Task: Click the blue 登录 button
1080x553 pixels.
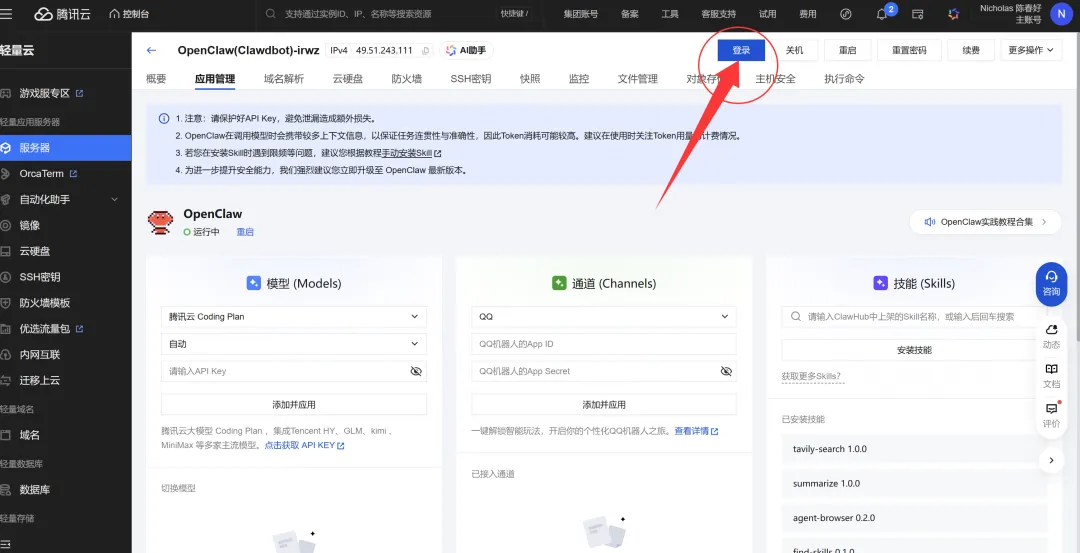Action: (x=741, y=50)
